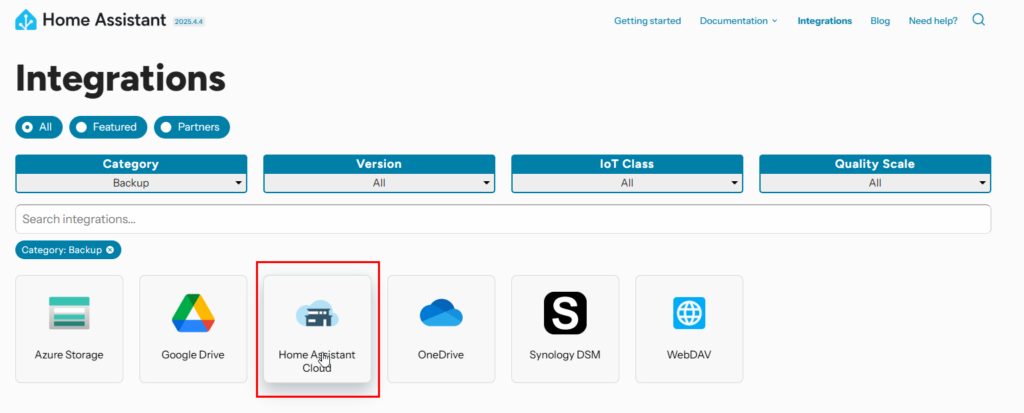The width and height of the screenshot is (1024, 413).
Task: Click into the Search integrations field
Action: tap(503, 219)
